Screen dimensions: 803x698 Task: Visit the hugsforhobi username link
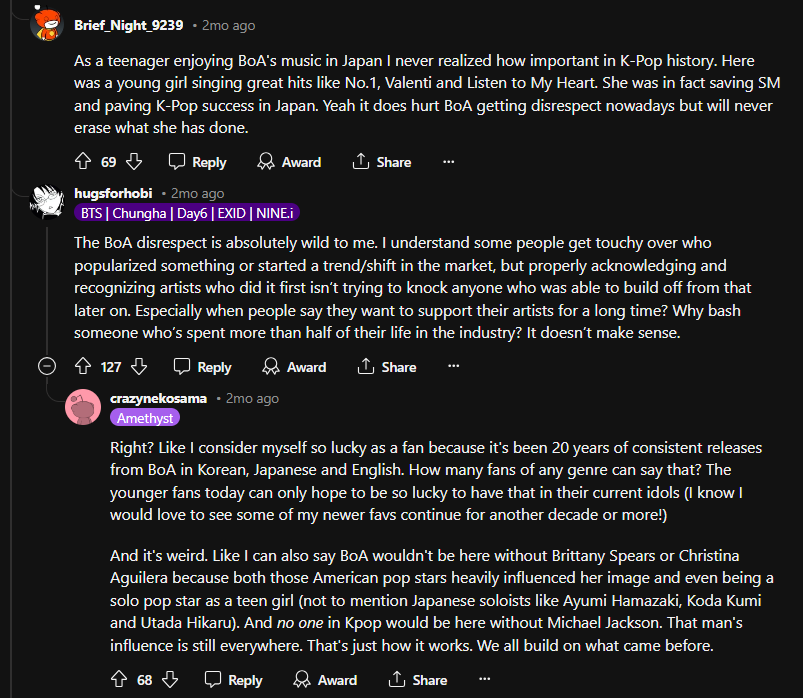tap(114, 193)
